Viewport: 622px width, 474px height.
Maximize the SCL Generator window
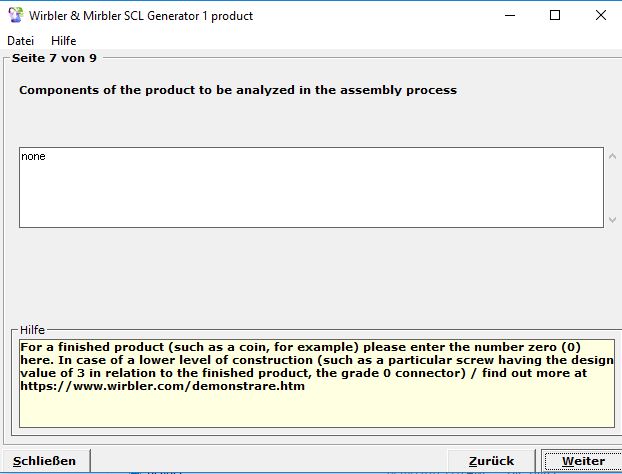click(x=555, y=15)
